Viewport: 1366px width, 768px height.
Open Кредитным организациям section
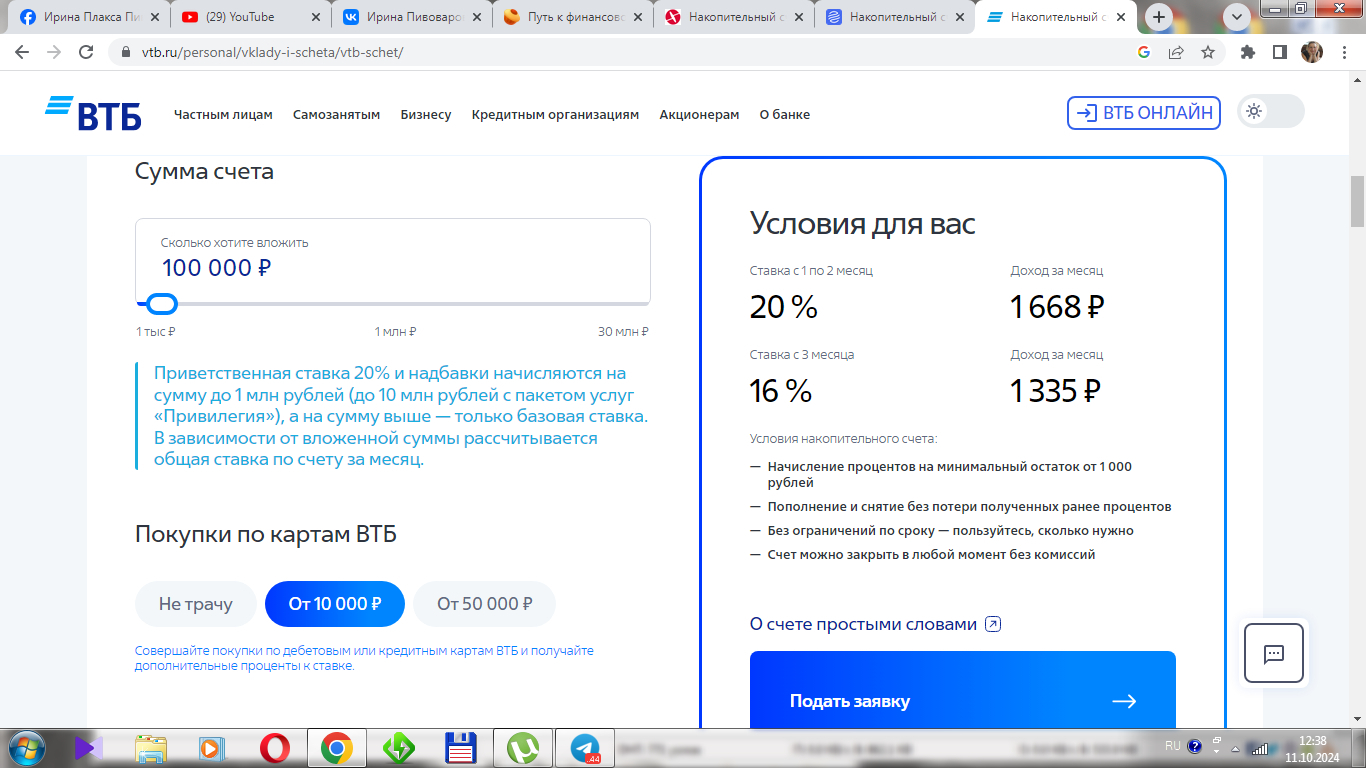tap(555, 115)
